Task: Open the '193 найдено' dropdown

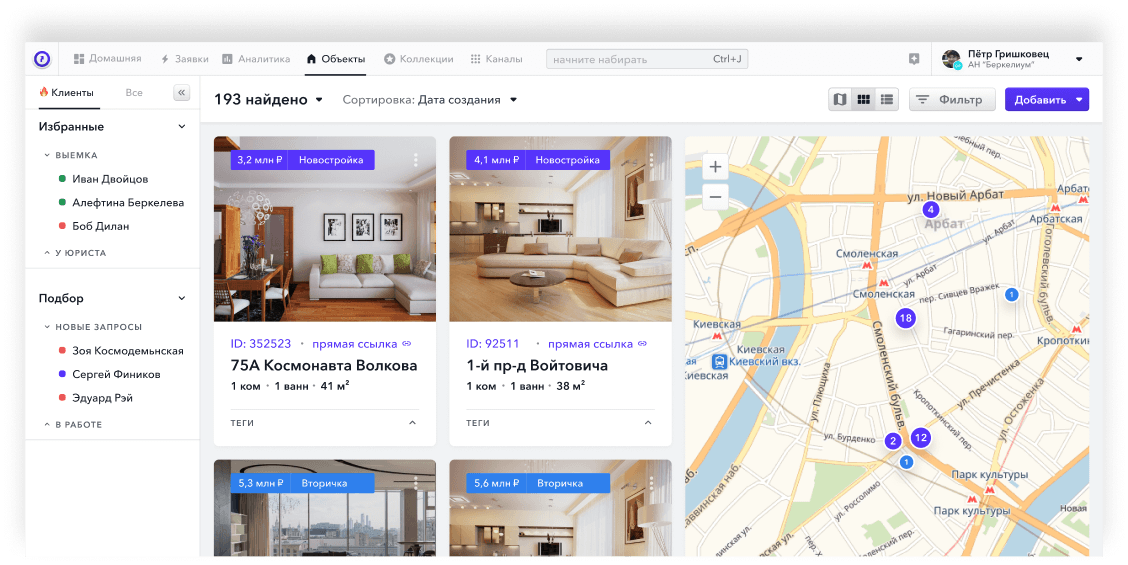Action: (268, 99)
